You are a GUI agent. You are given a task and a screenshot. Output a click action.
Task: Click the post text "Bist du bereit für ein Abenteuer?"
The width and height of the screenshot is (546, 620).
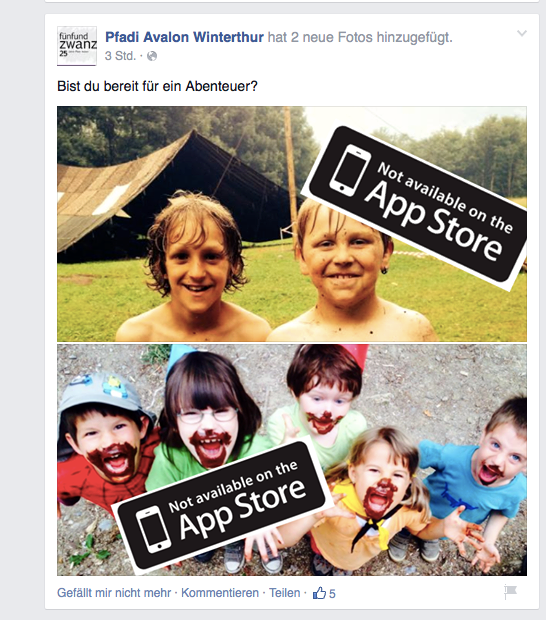[x=157, y=86]
